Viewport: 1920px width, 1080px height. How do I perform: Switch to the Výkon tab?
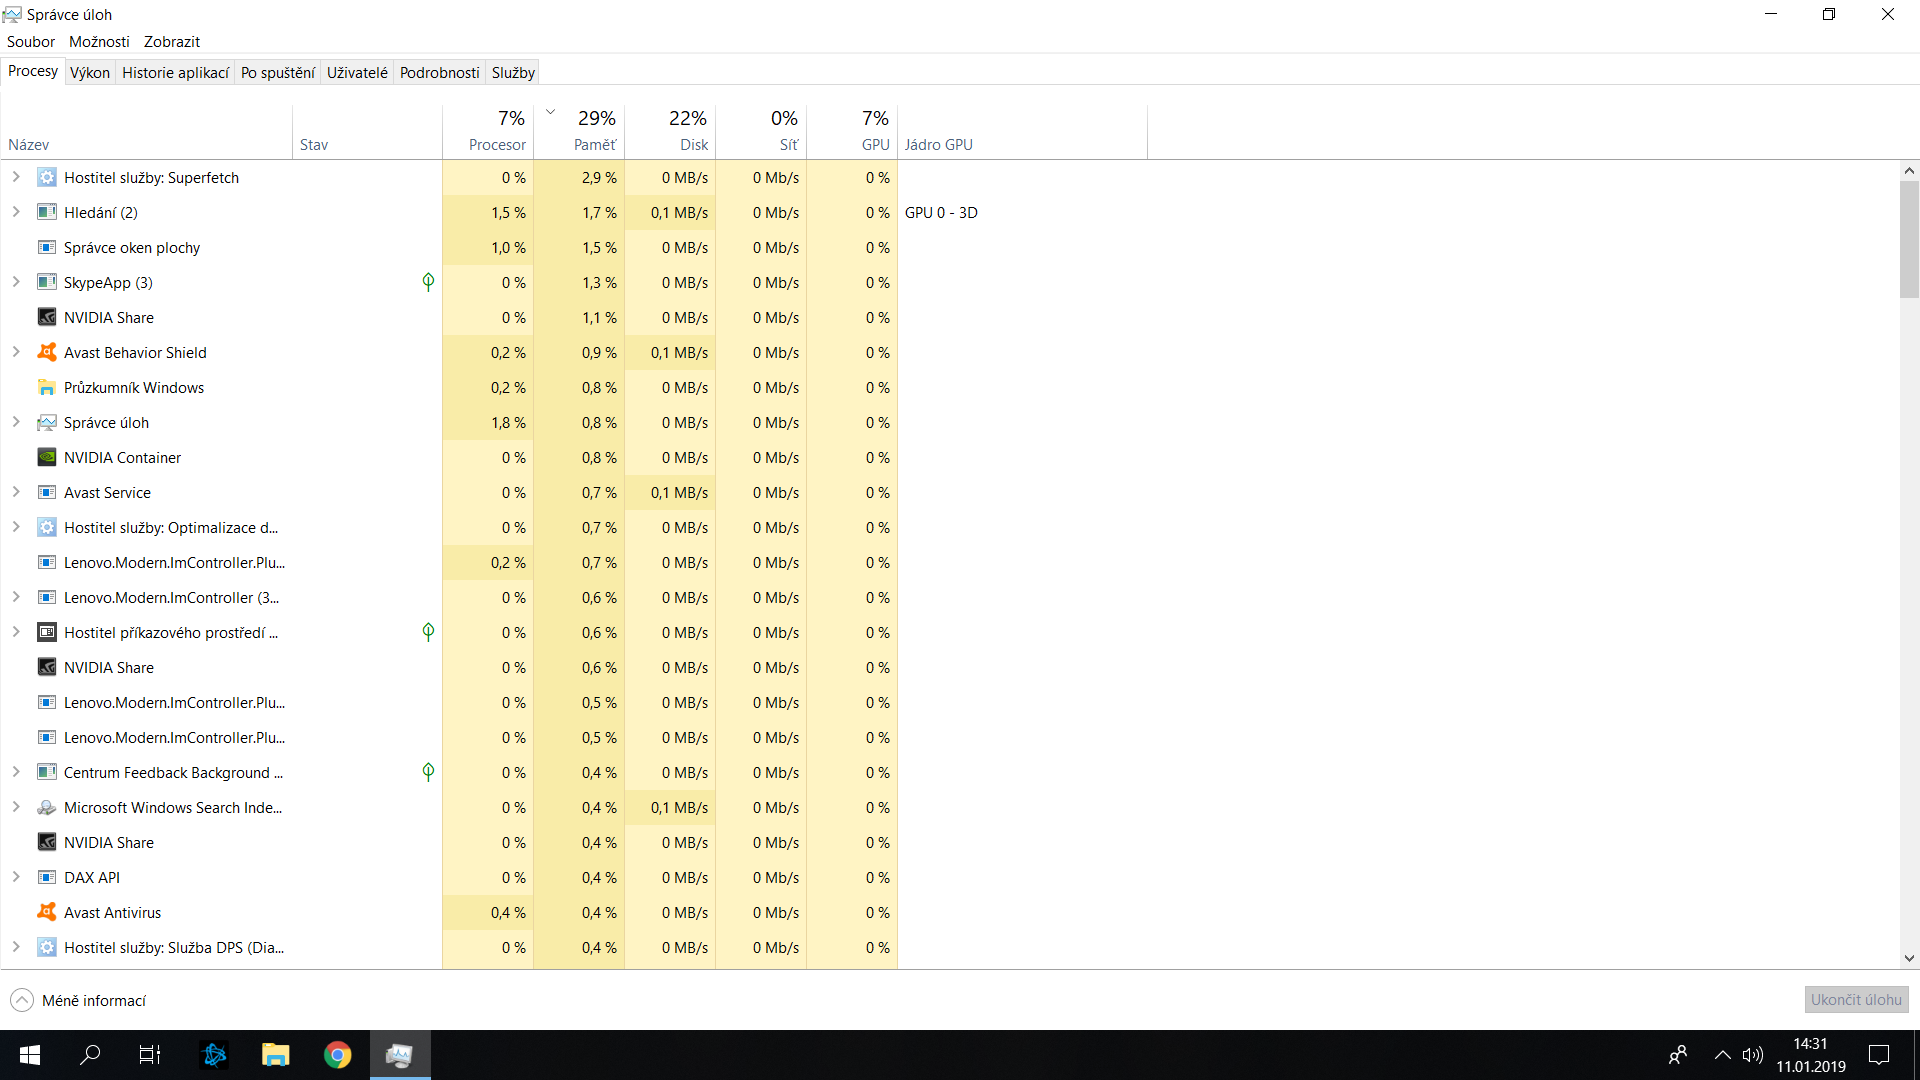(x=90, y=72)
